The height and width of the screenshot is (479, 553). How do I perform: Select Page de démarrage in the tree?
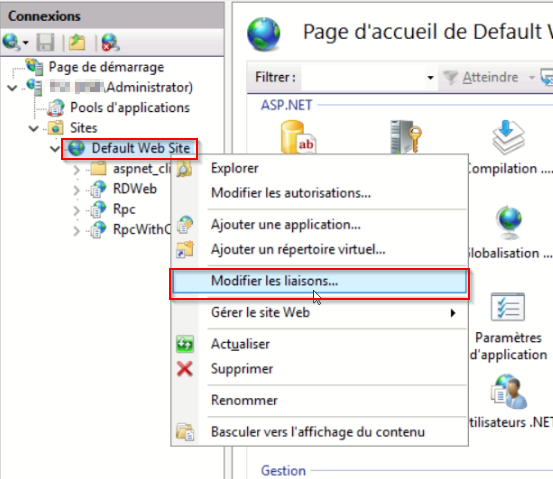click(x=106, y=67)
